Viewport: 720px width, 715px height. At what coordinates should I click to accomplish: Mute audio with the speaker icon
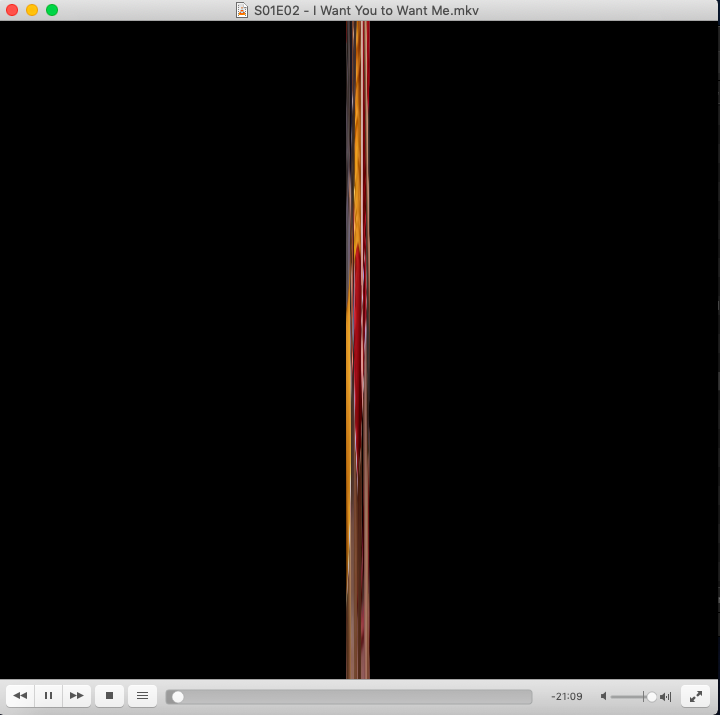point(604,697)
